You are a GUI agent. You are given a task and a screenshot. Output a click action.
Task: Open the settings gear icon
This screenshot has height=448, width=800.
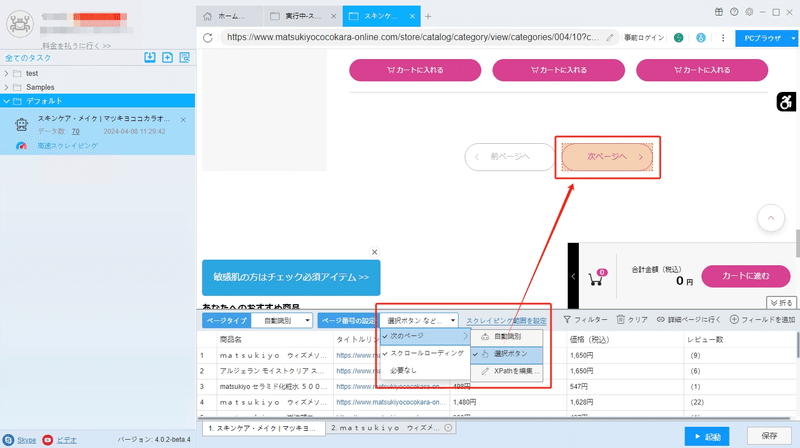click(749, 12)
